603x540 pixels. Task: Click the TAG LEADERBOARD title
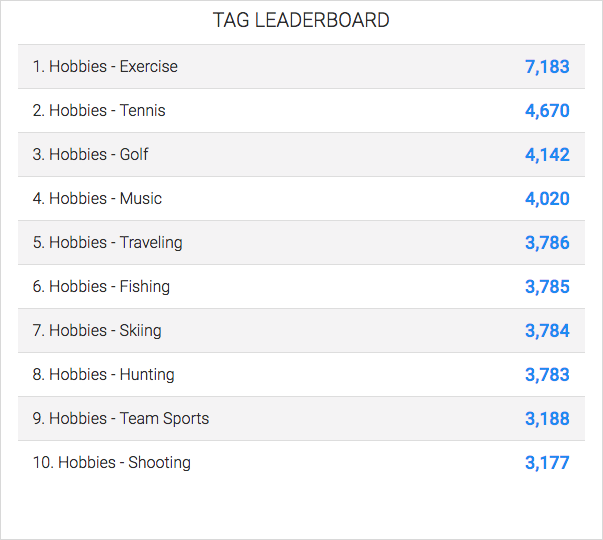click(x=301, y=20)
